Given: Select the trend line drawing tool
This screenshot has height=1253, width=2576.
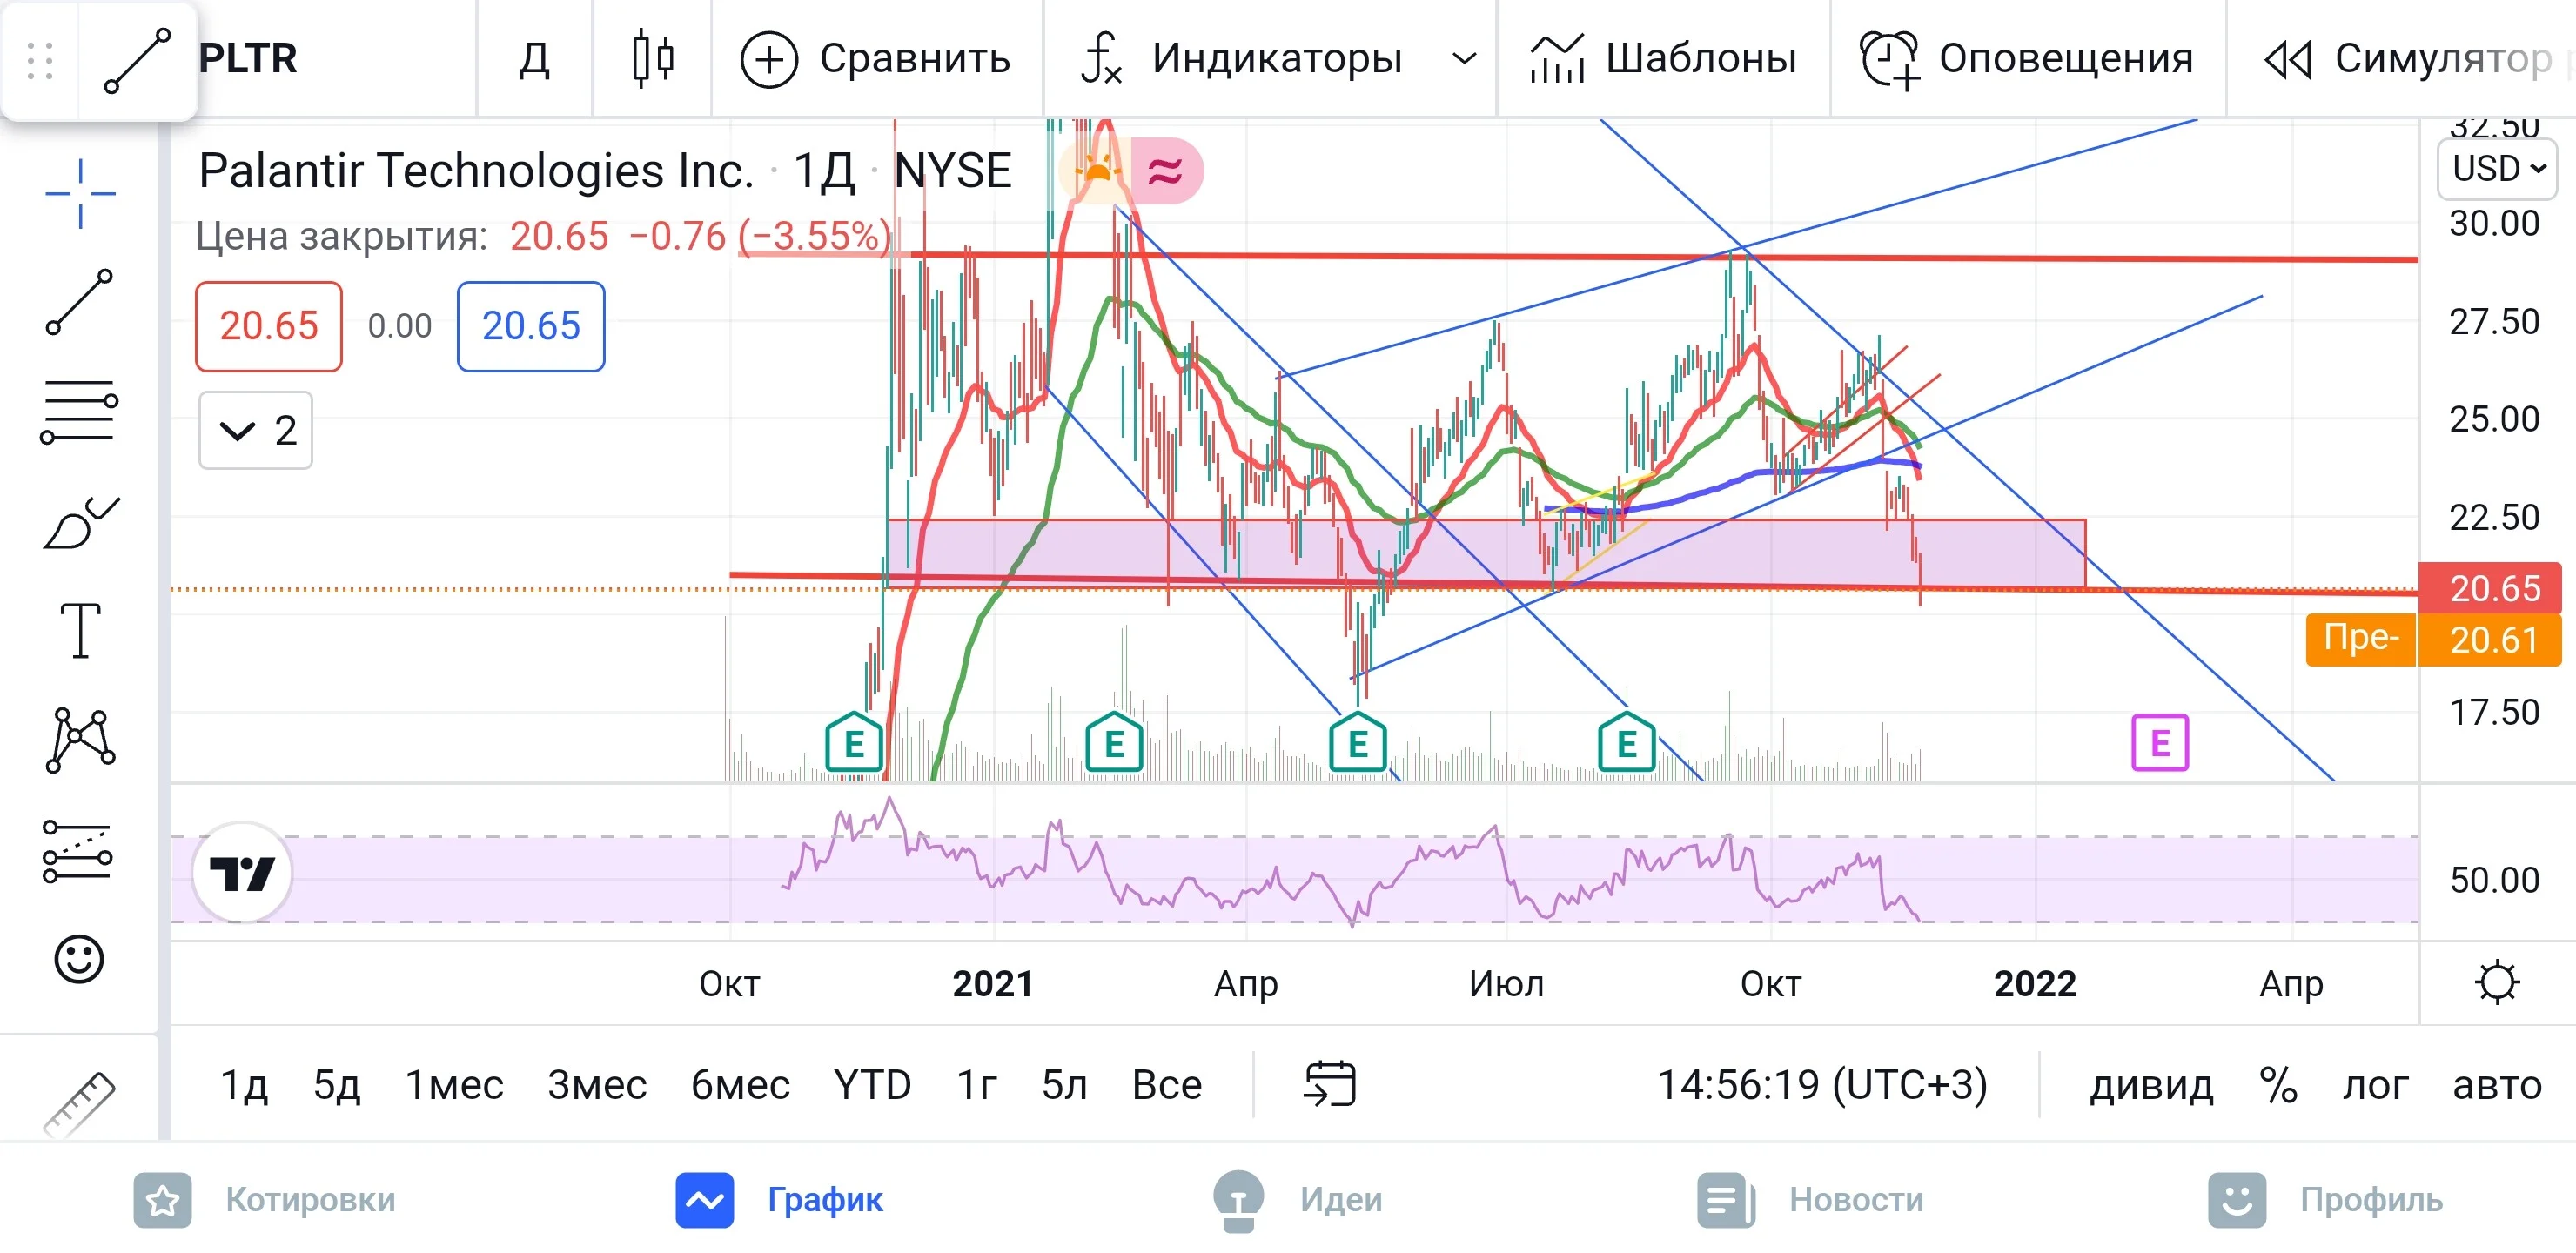Looking at the screenshot, I should (80, 302).
